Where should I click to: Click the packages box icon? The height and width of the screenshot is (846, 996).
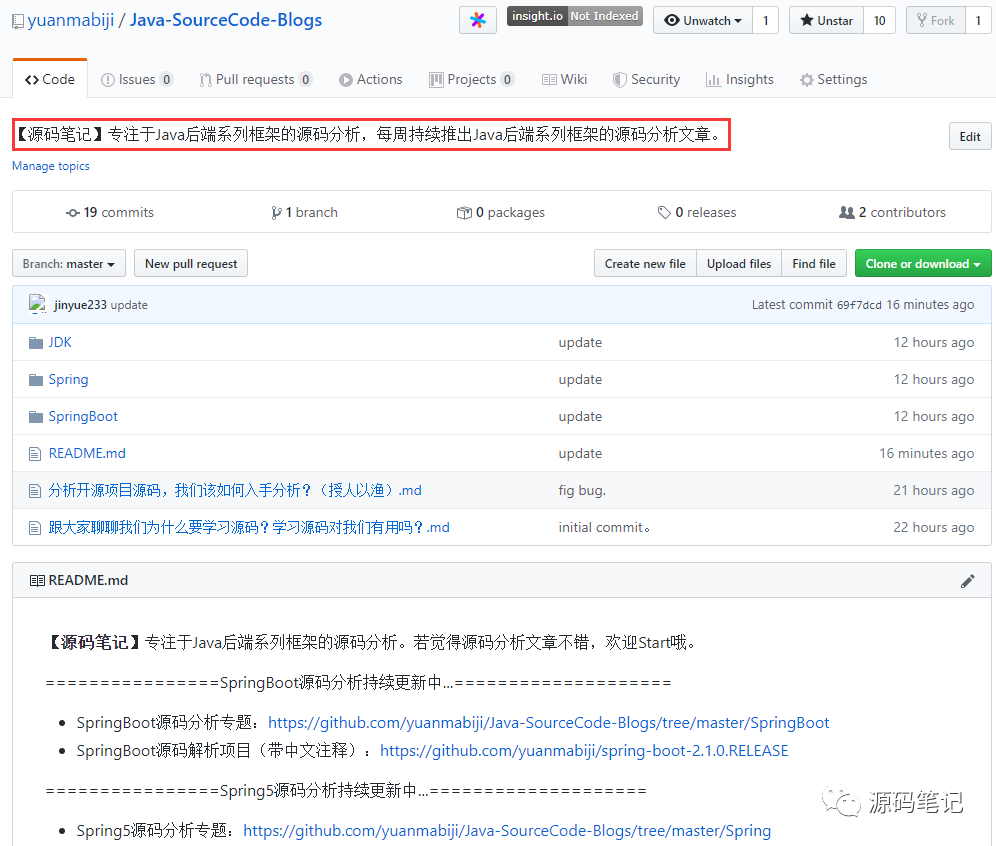[464, 212]
